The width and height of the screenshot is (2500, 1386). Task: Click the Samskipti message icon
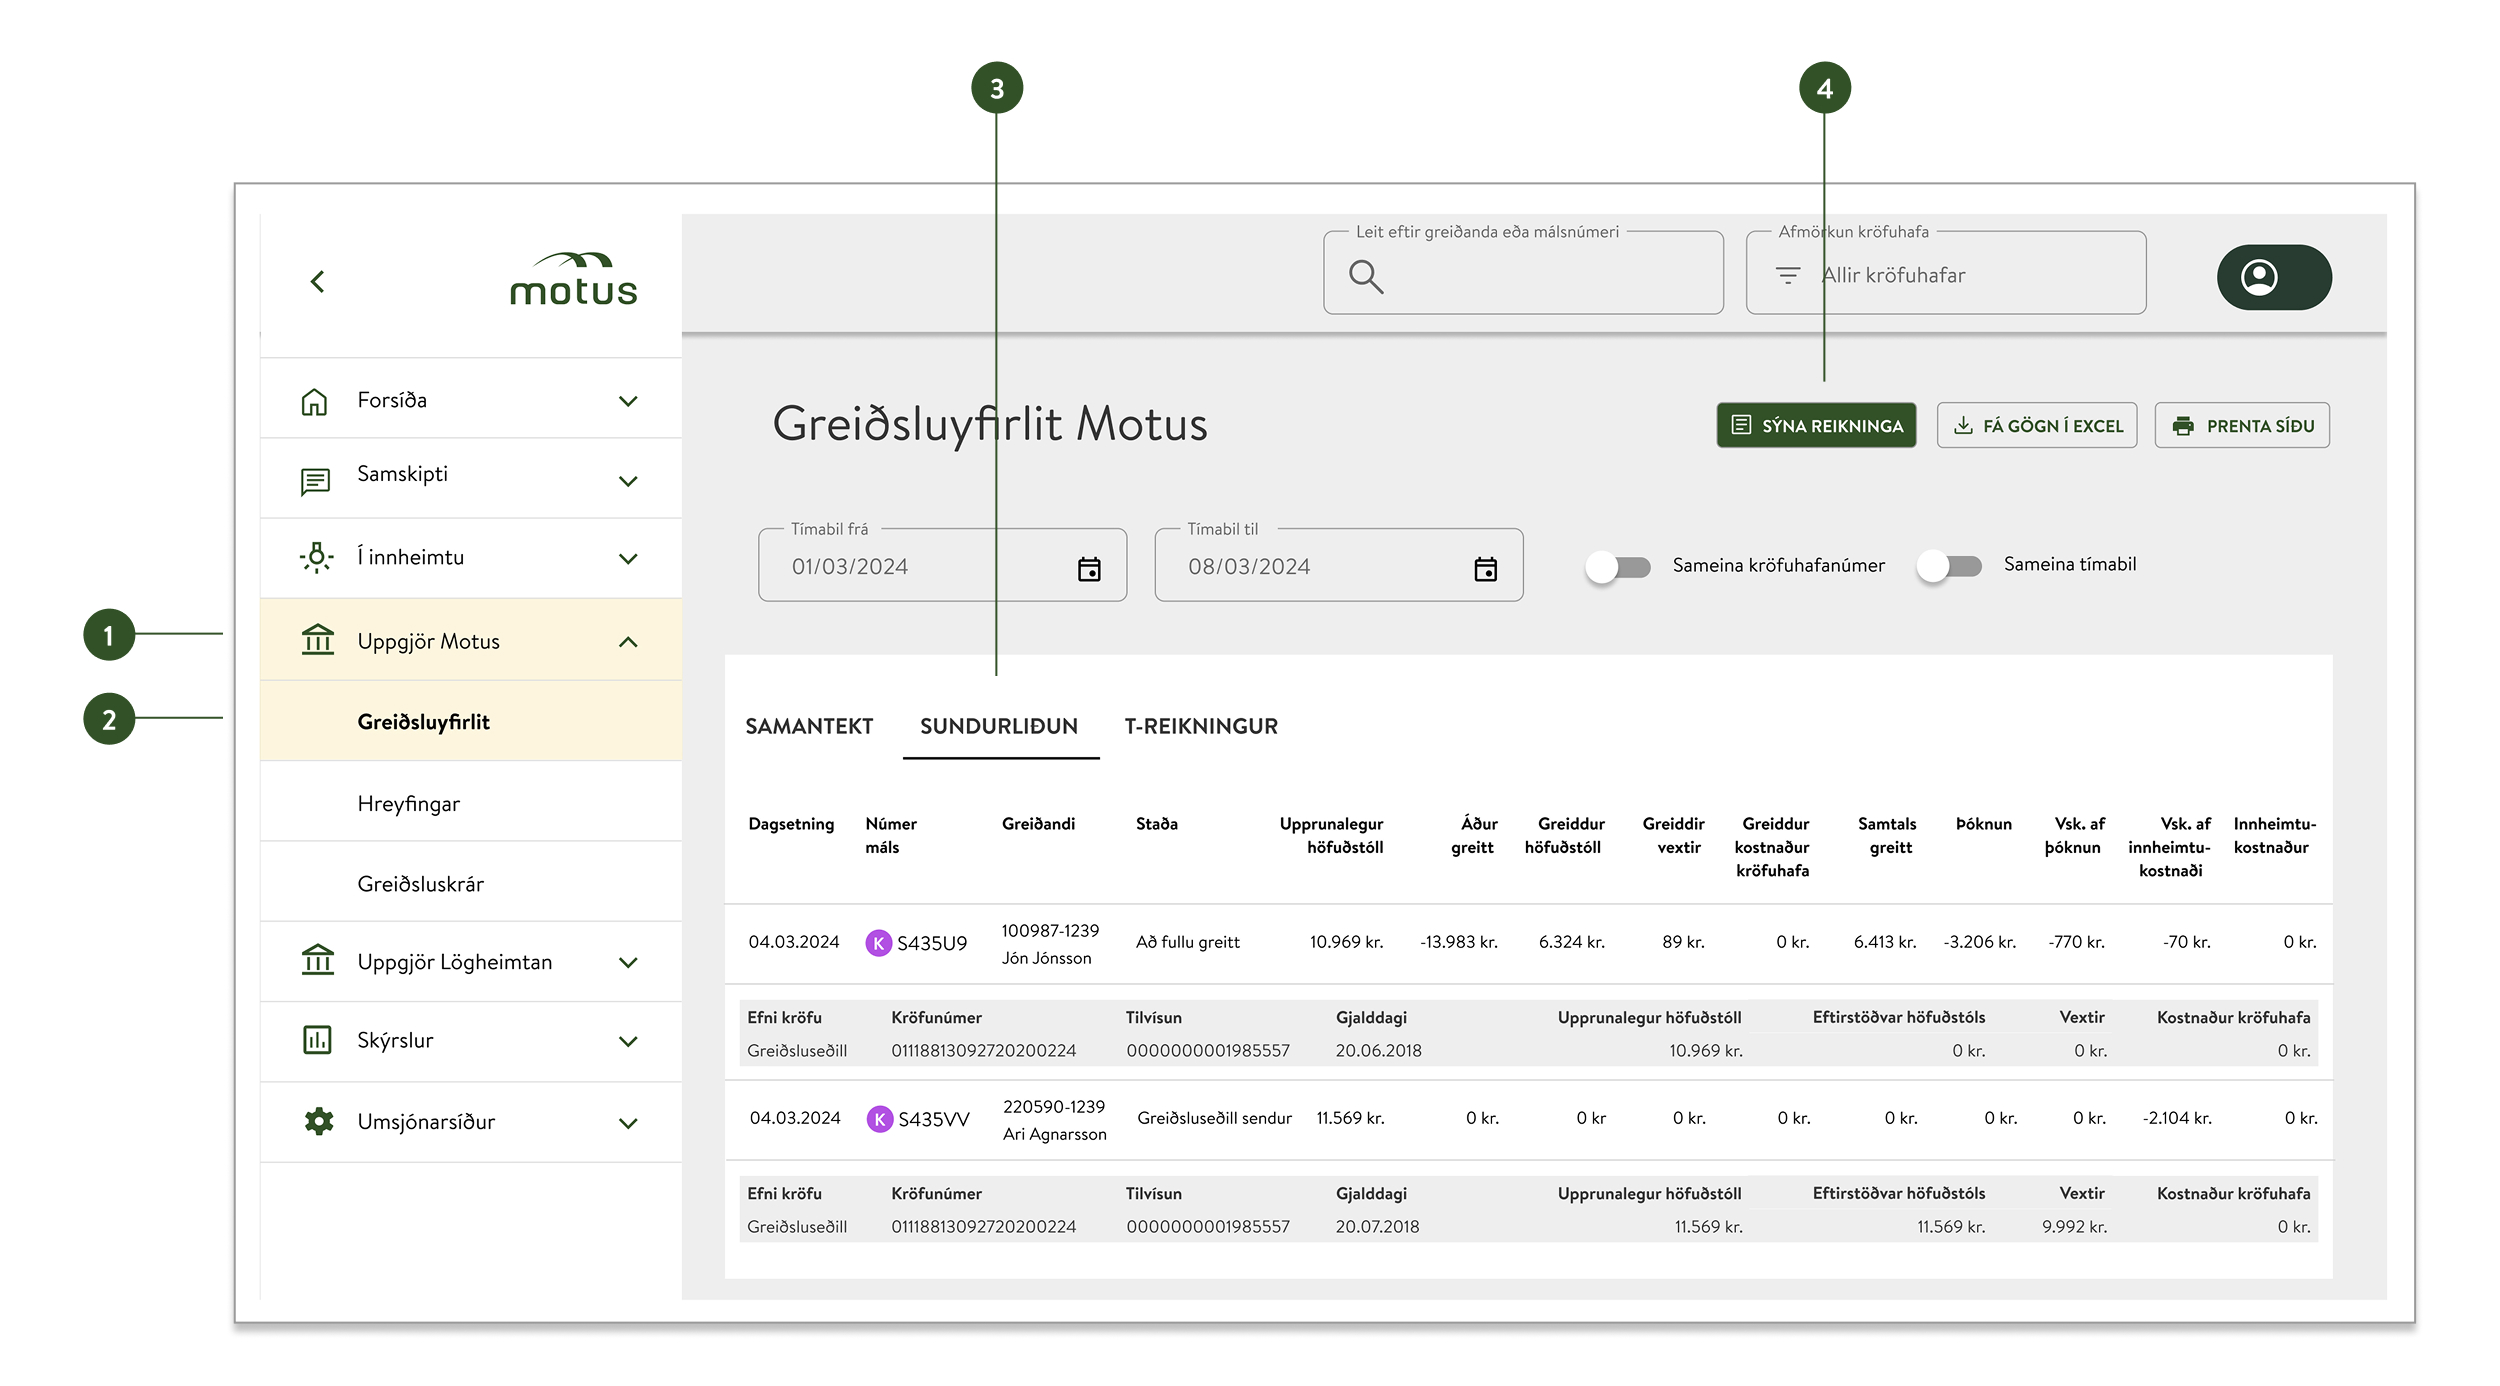(315, 481)
